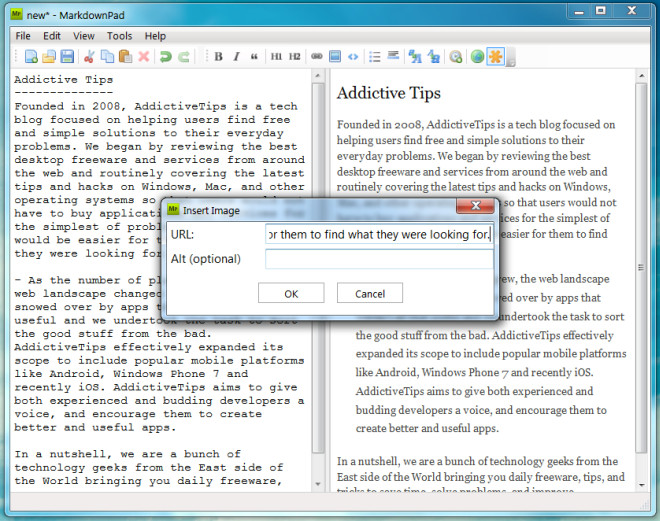Apply Italic formatting with the I icon

[237, 56]
